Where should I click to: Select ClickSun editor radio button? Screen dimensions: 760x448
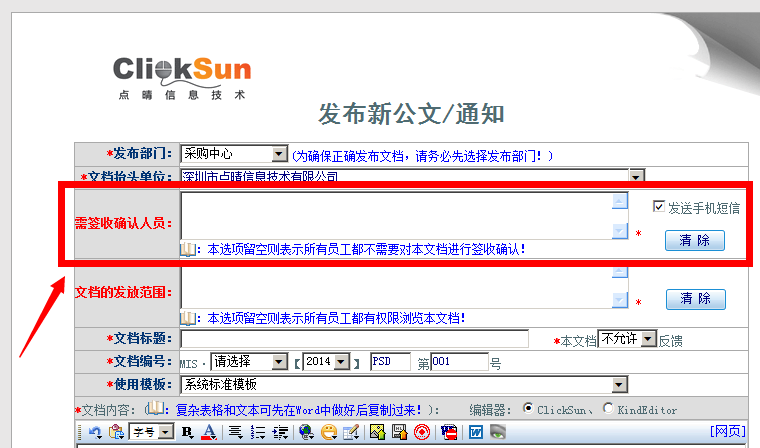pos(528,409)
